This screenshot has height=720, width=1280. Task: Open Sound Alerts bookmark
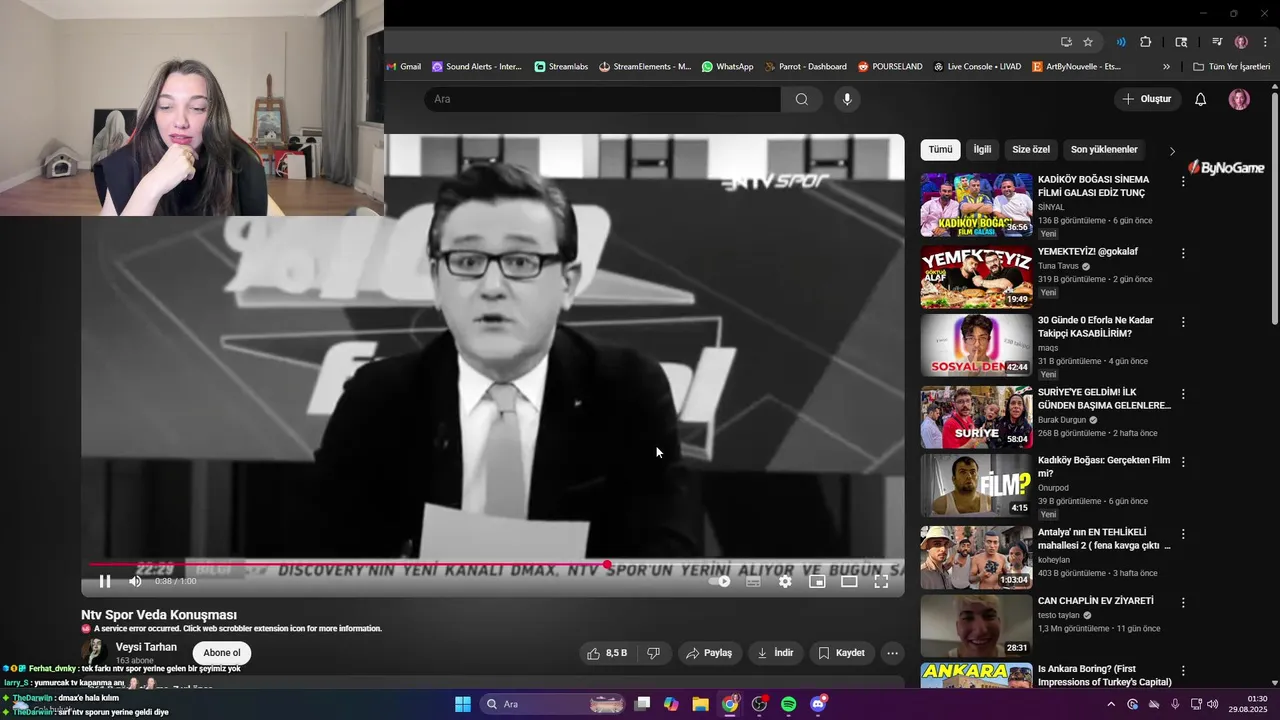coord(477,67)
